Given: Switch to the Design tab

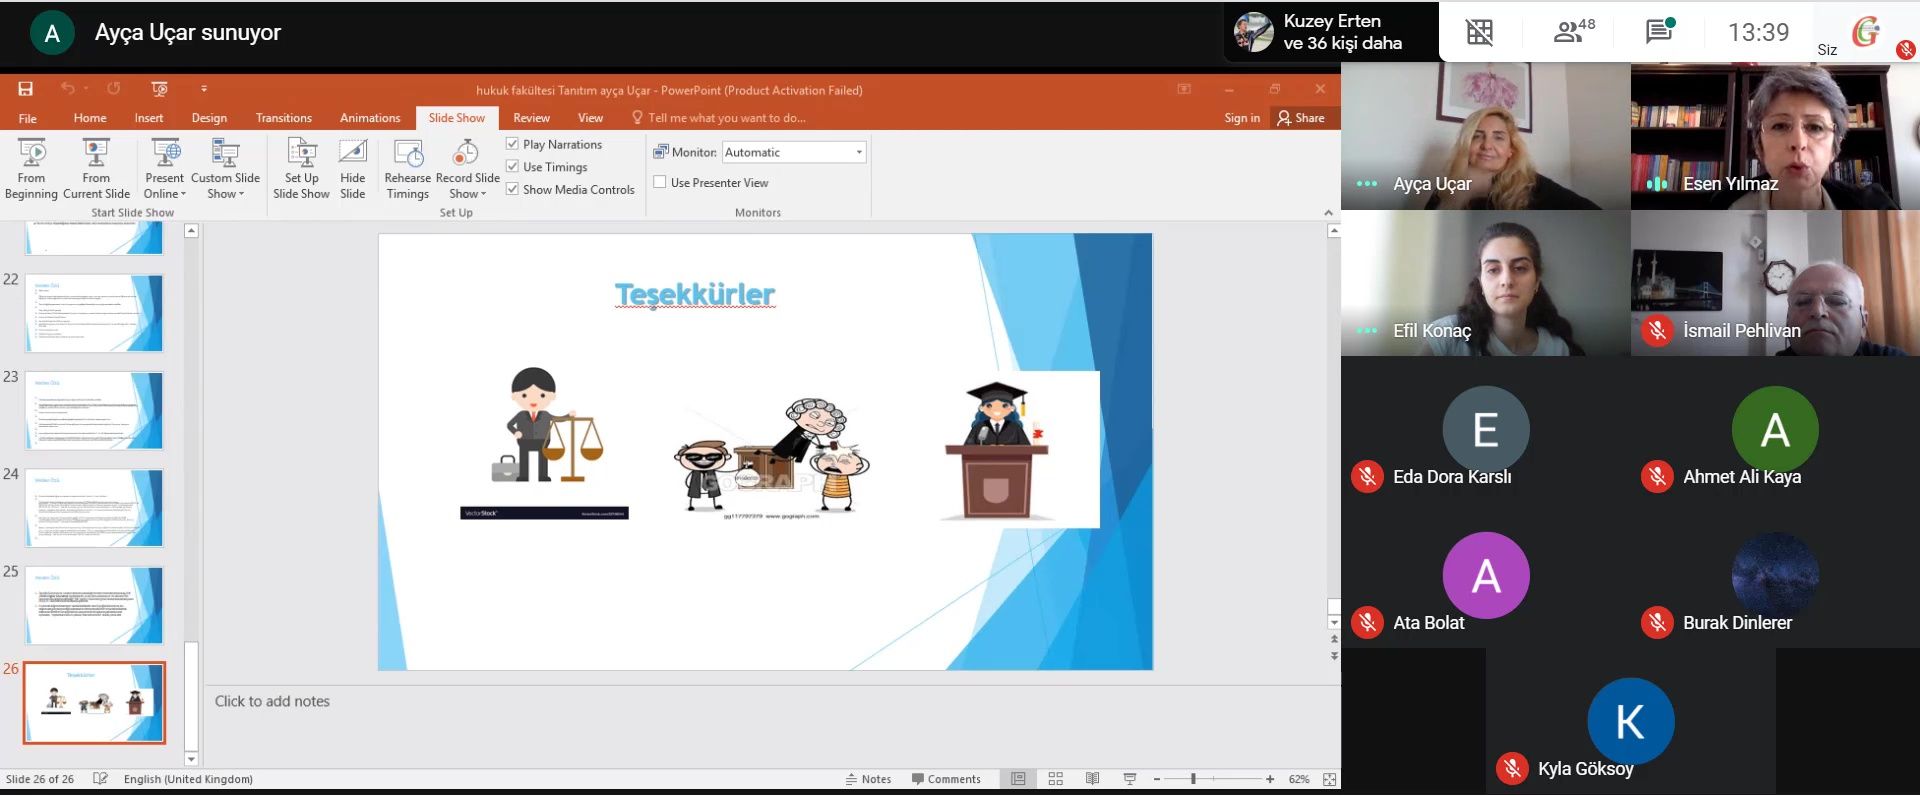Looking at the screenshot, I should pos(209,118).
